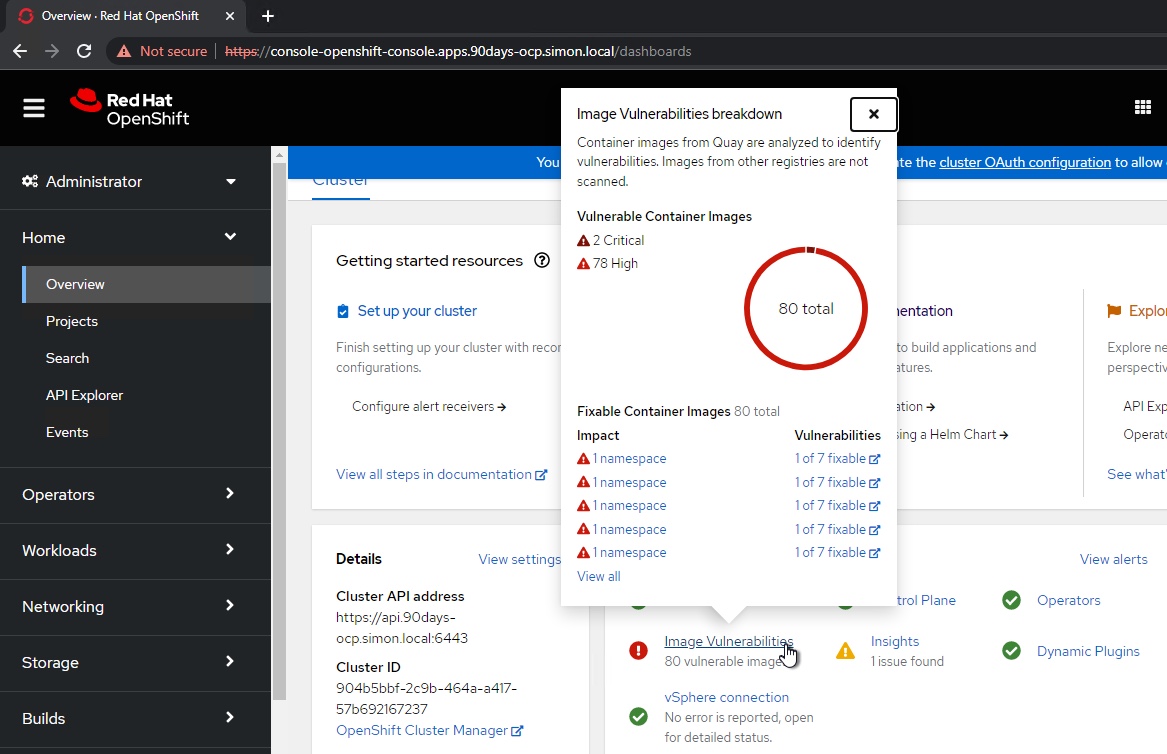This screenshot has height=754, width=1167.
Task: Click the browser address bar URL
Action: tap(458, 51)
